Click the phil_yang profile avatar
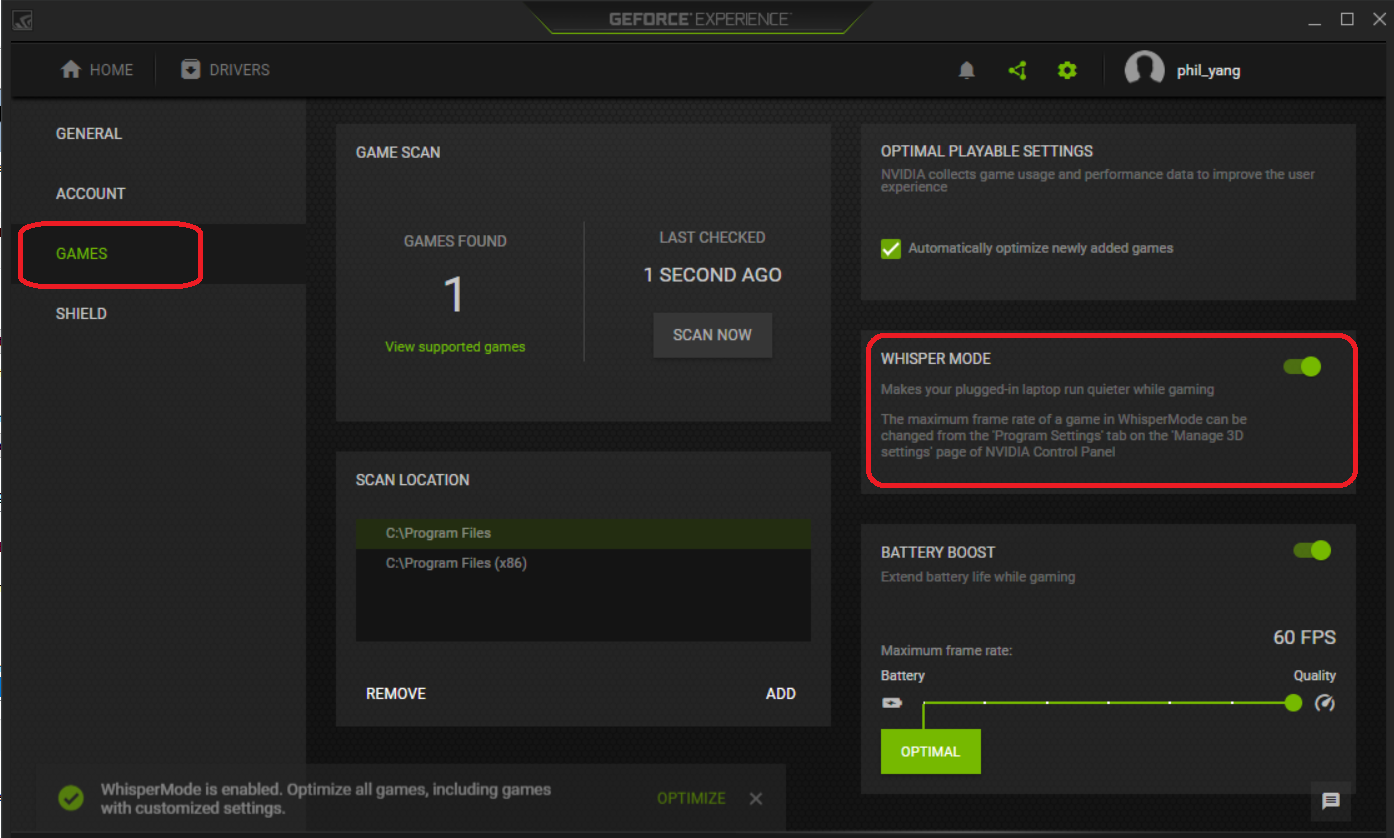Viewport: 1394px width, 838px height. click(1144, 70)
